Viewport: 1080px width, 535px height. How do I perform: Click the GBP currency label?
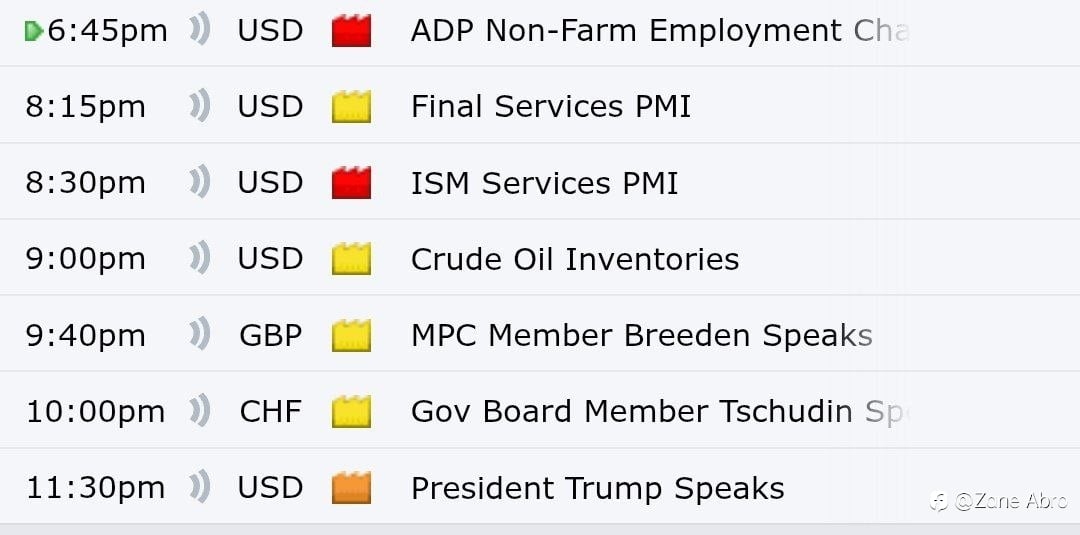click(x=270, y=335)
